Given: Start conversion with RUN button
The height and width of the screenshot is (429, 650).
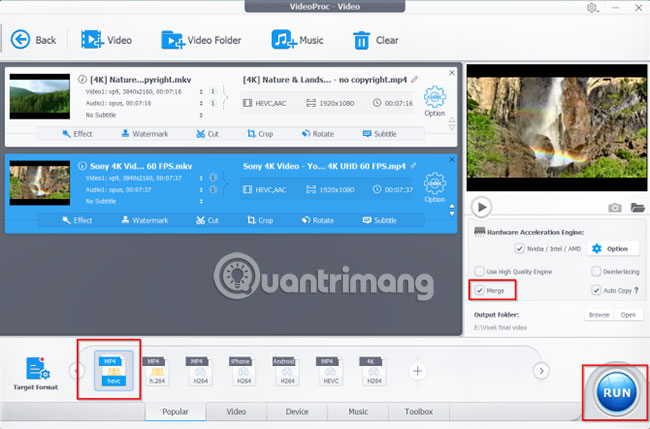Looking at the screenshot, I should tap(616, 392).
